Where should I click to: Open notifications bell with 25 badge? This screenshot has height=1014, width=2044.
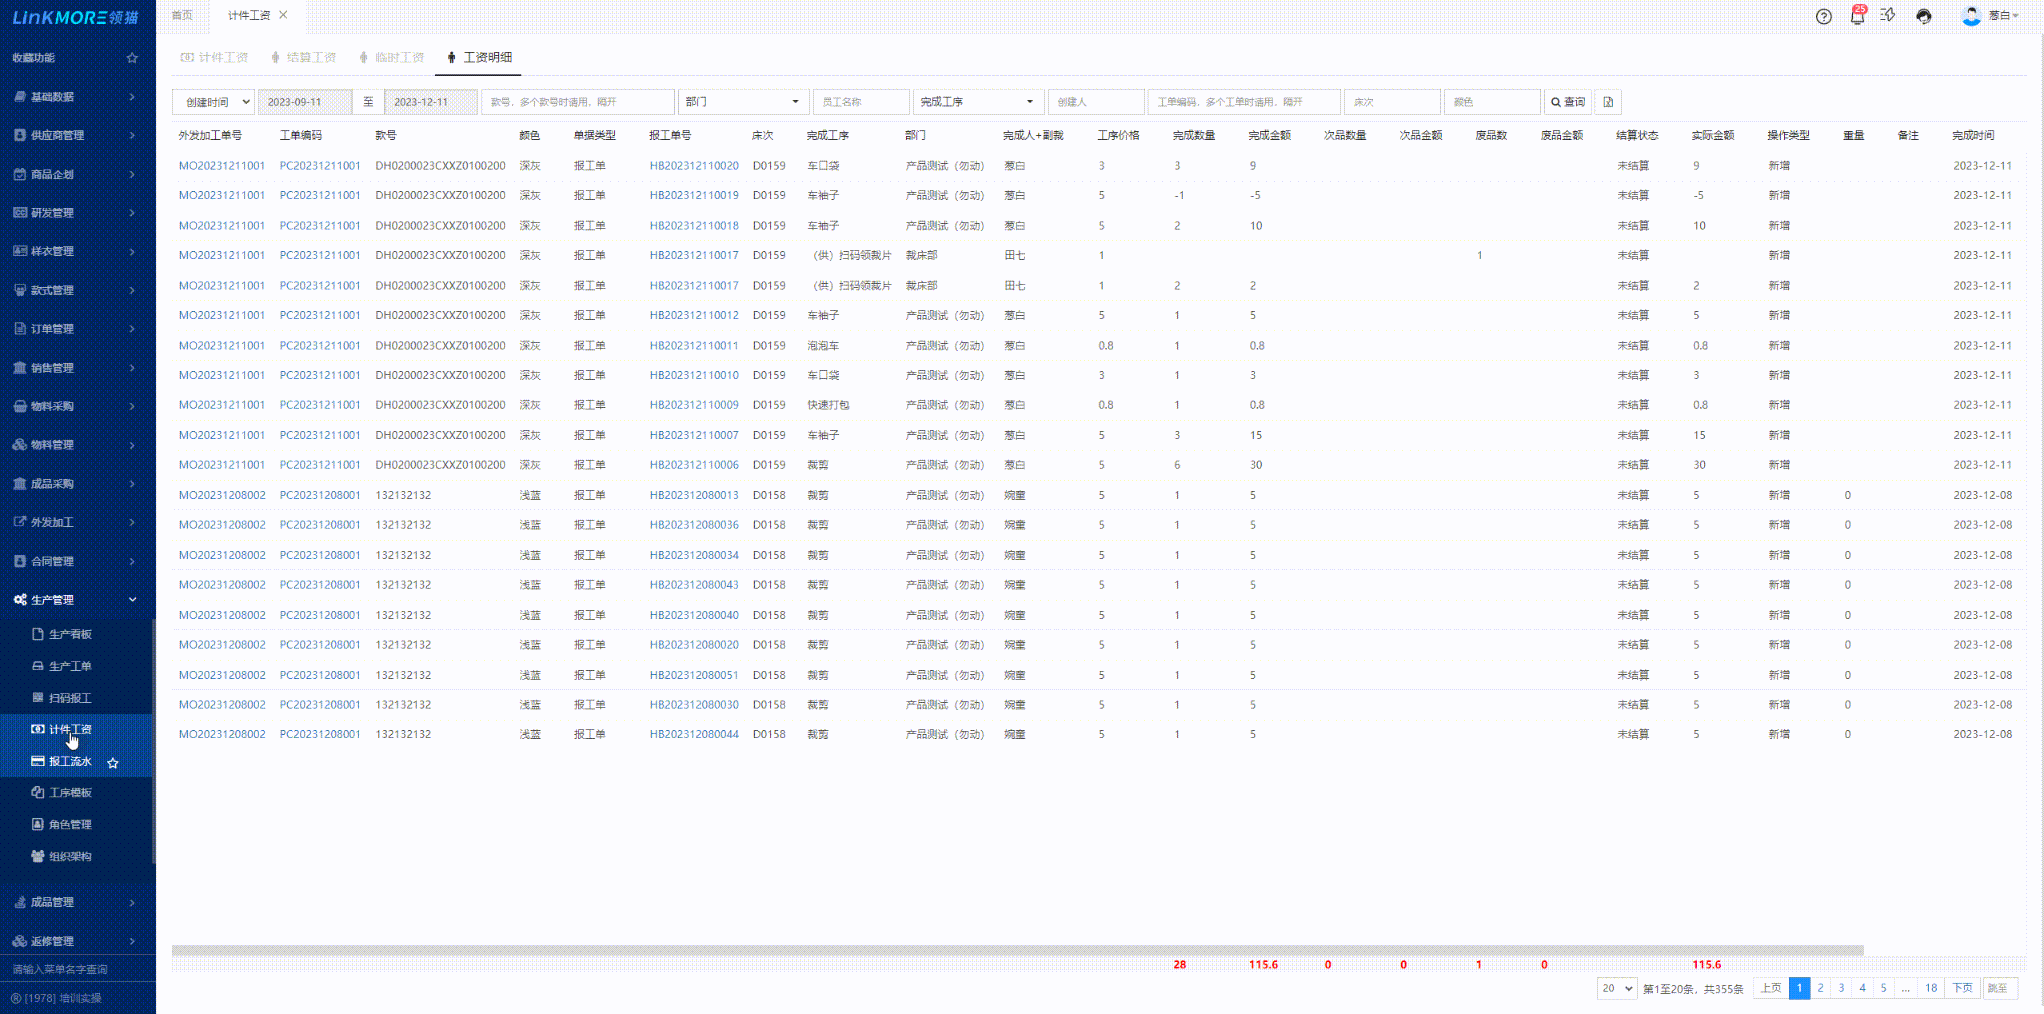tap(1857, 16)
